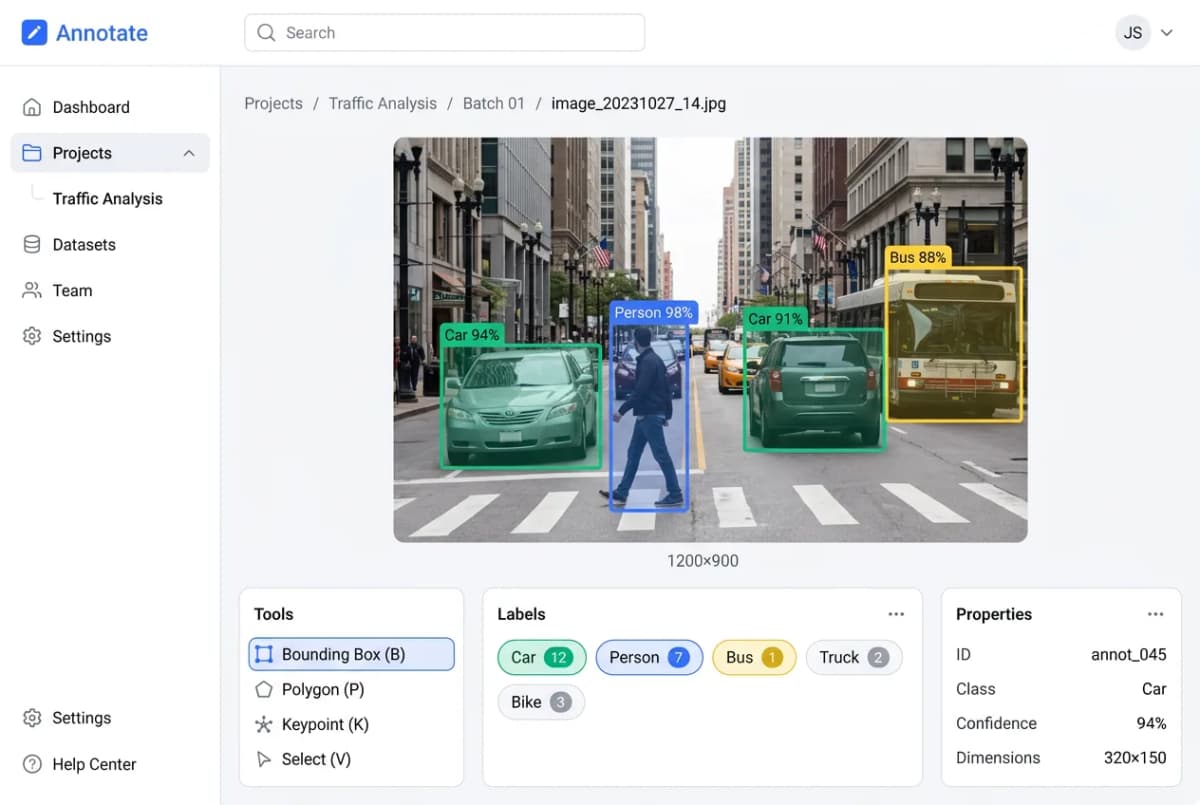Open the Datasets section icon
Viewport: 1200px width, 805px height.
point(30,244)
